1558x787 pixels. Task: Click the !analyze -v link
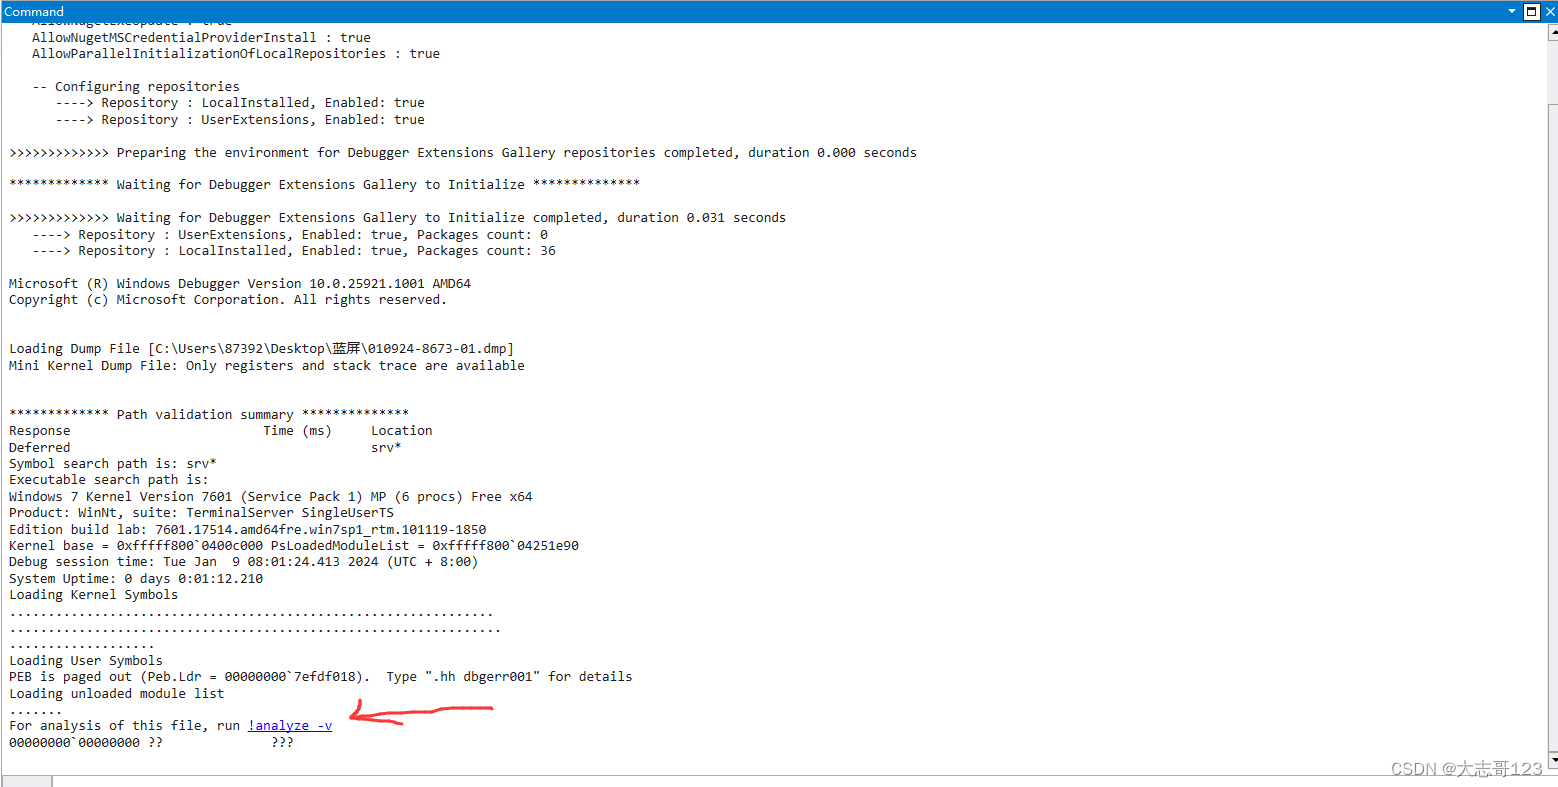290,726
